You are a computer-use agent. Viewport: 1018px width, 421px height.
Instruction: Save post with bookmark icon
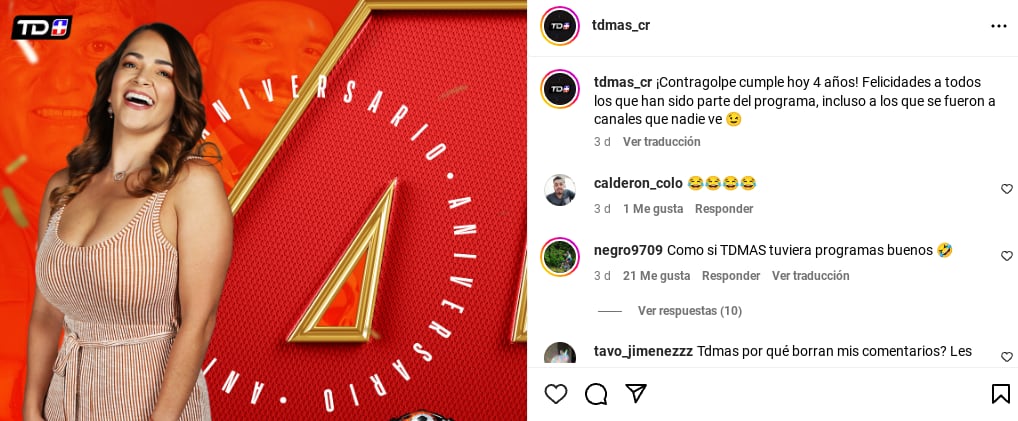coord(1000,394)
